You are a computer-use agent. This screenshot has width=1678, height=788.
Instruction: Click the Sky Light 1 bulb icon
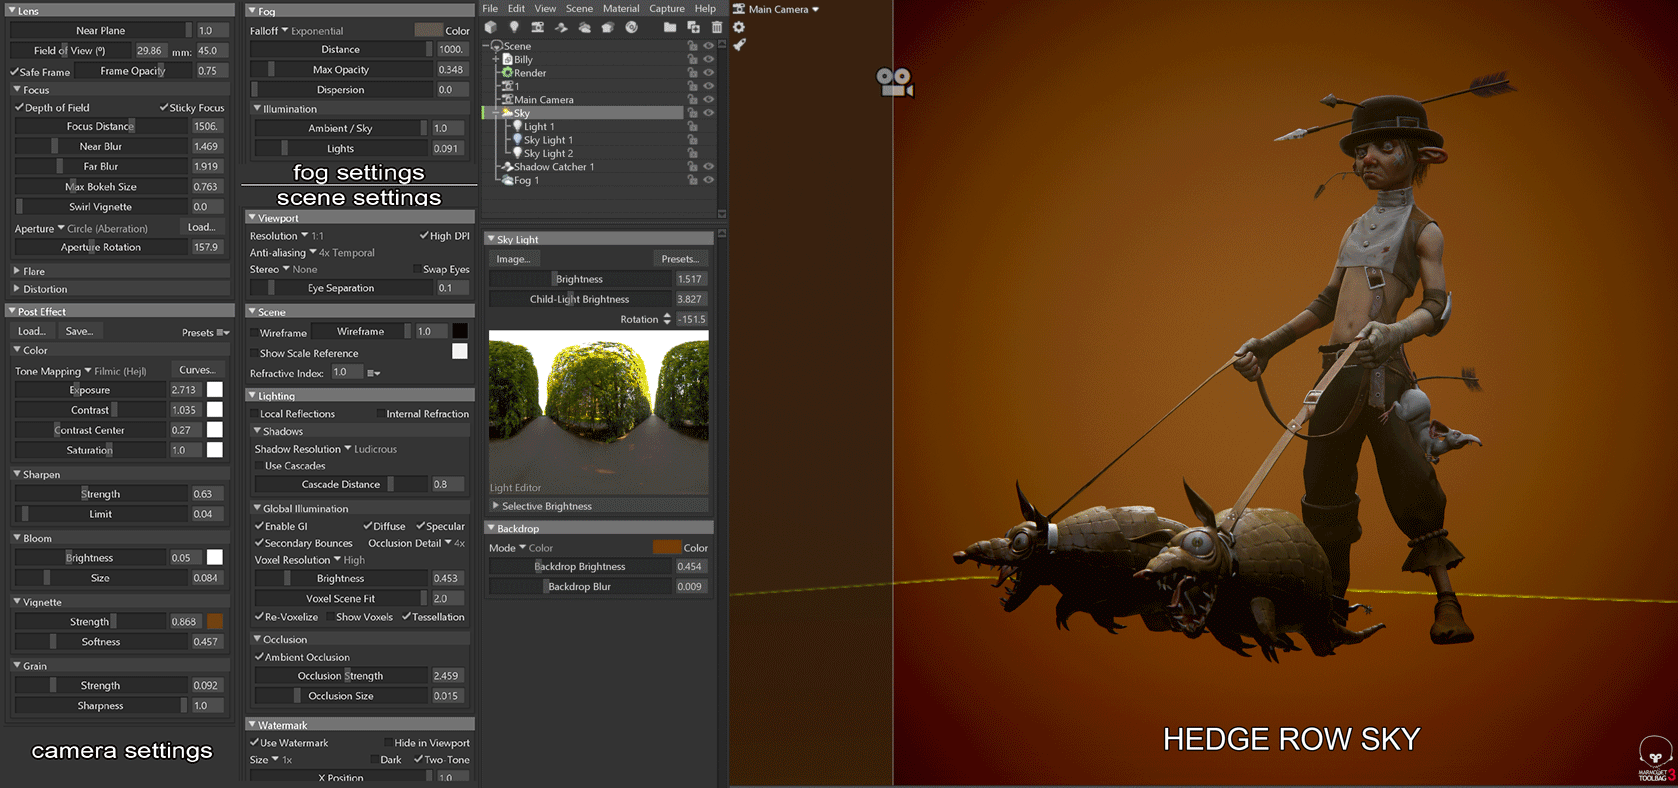coord(517,140)
